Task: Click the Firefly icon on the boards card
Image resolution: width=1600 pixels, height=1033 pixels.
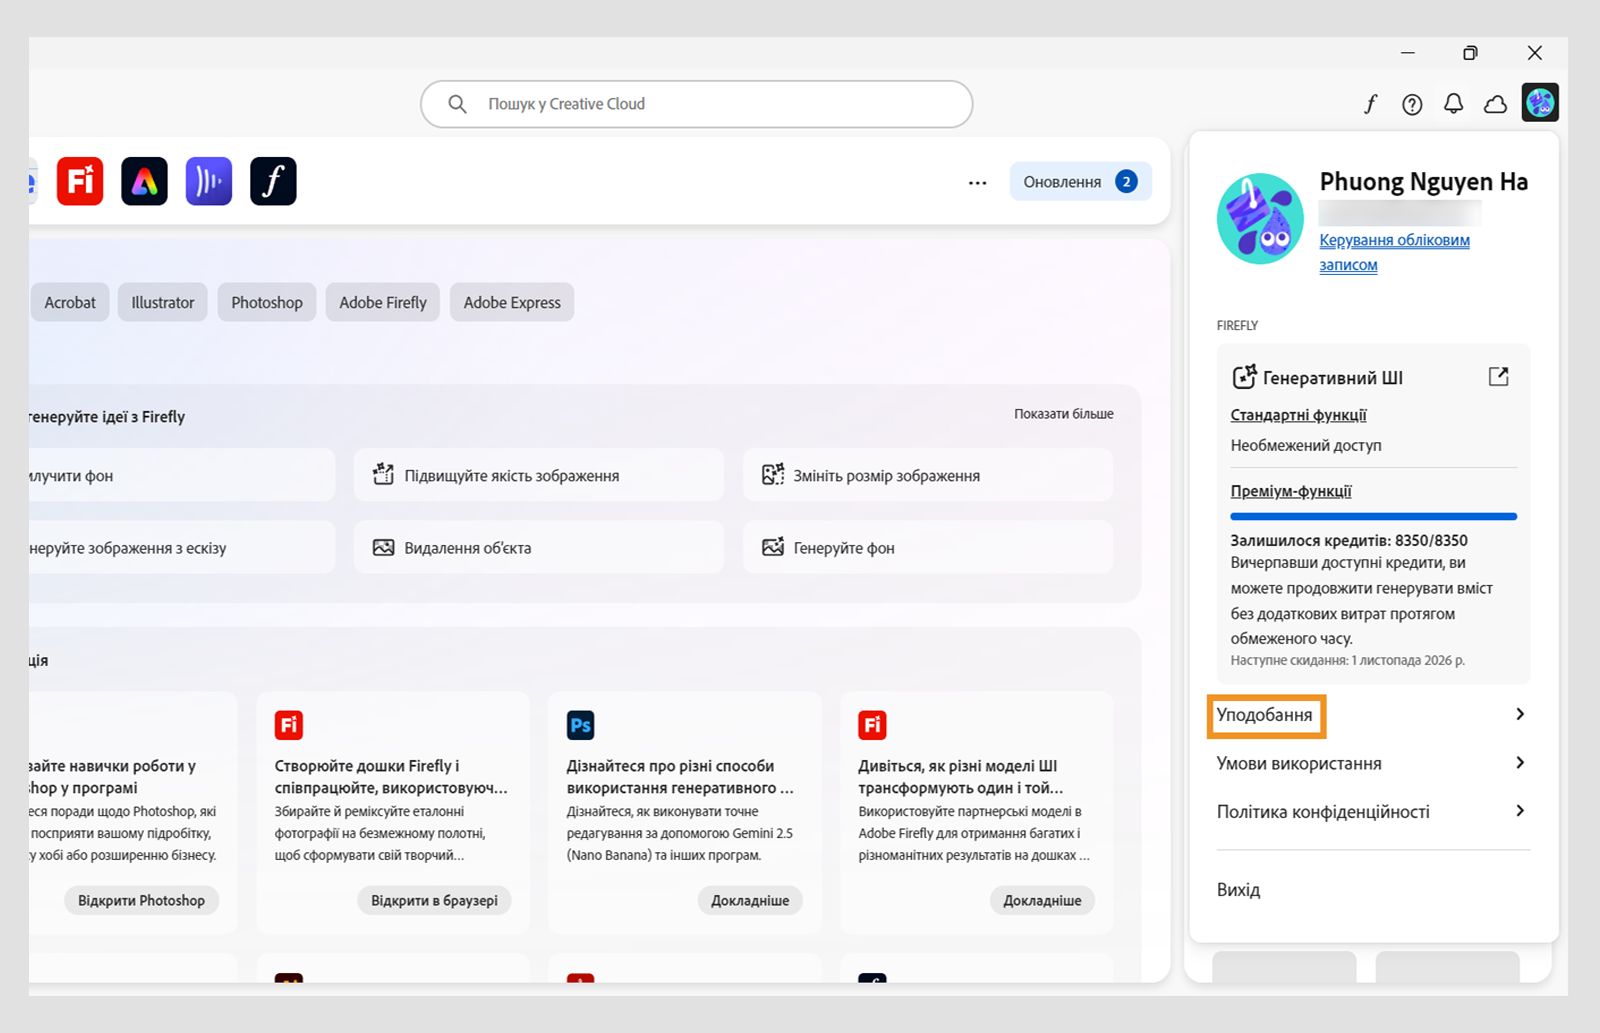Action: (x=289, y=725)
